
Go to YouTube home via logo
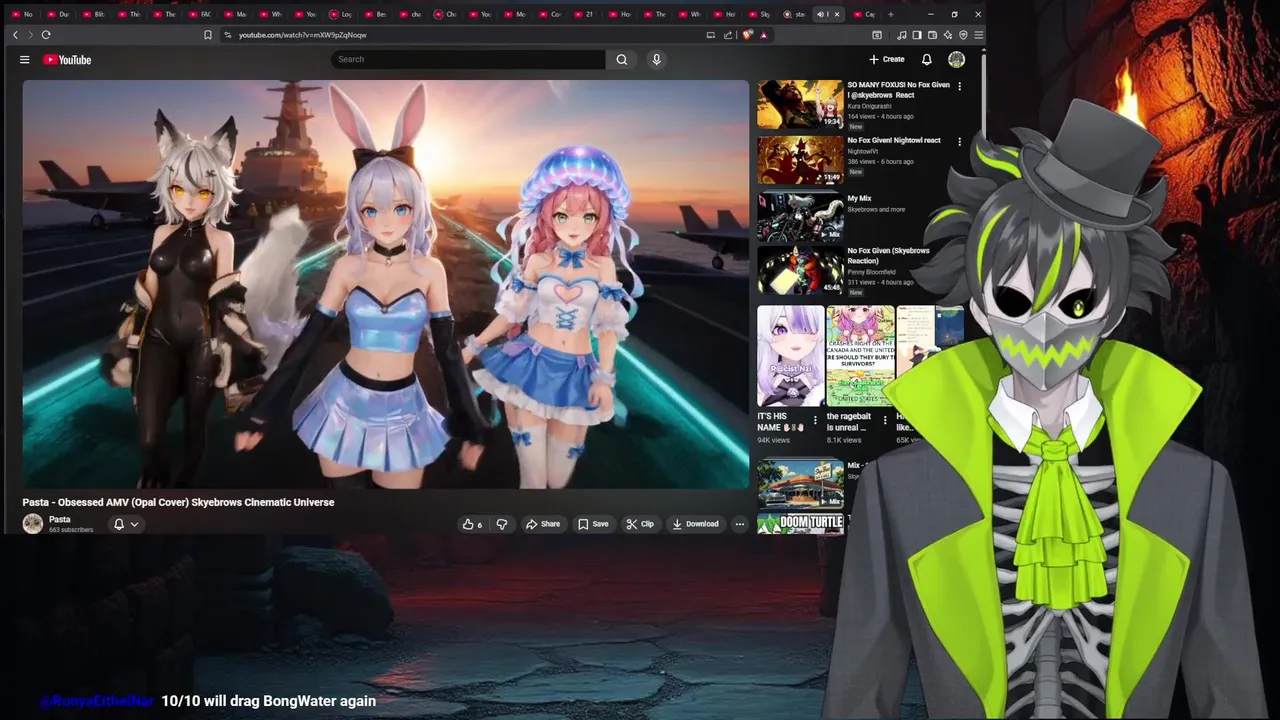click(67, 60)
